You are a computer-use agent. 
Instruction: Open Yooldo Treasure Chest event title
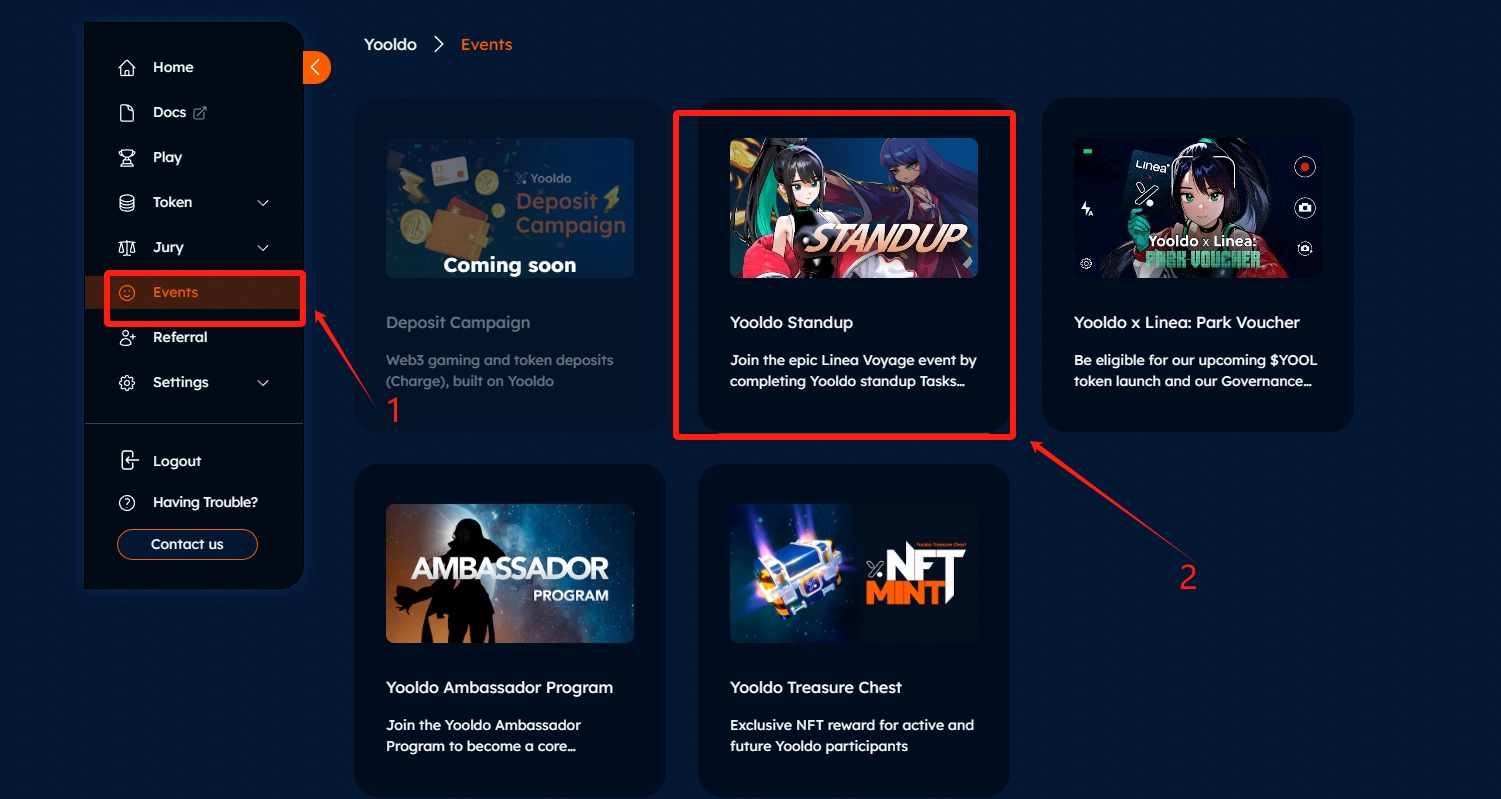pos(815,688)
